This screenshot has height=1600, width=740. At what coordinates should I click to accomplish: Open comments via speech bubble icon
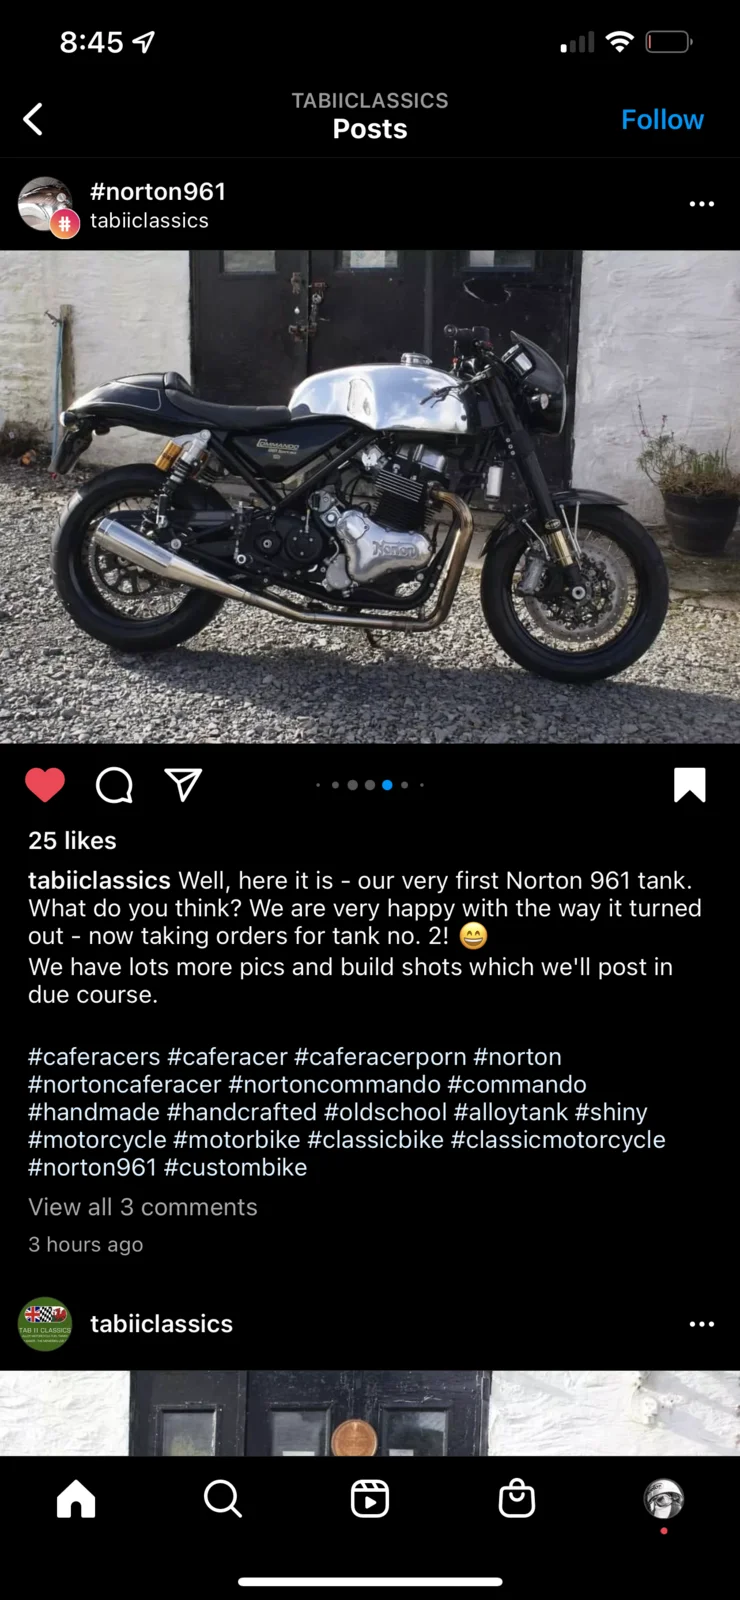[x=114, y=785]
